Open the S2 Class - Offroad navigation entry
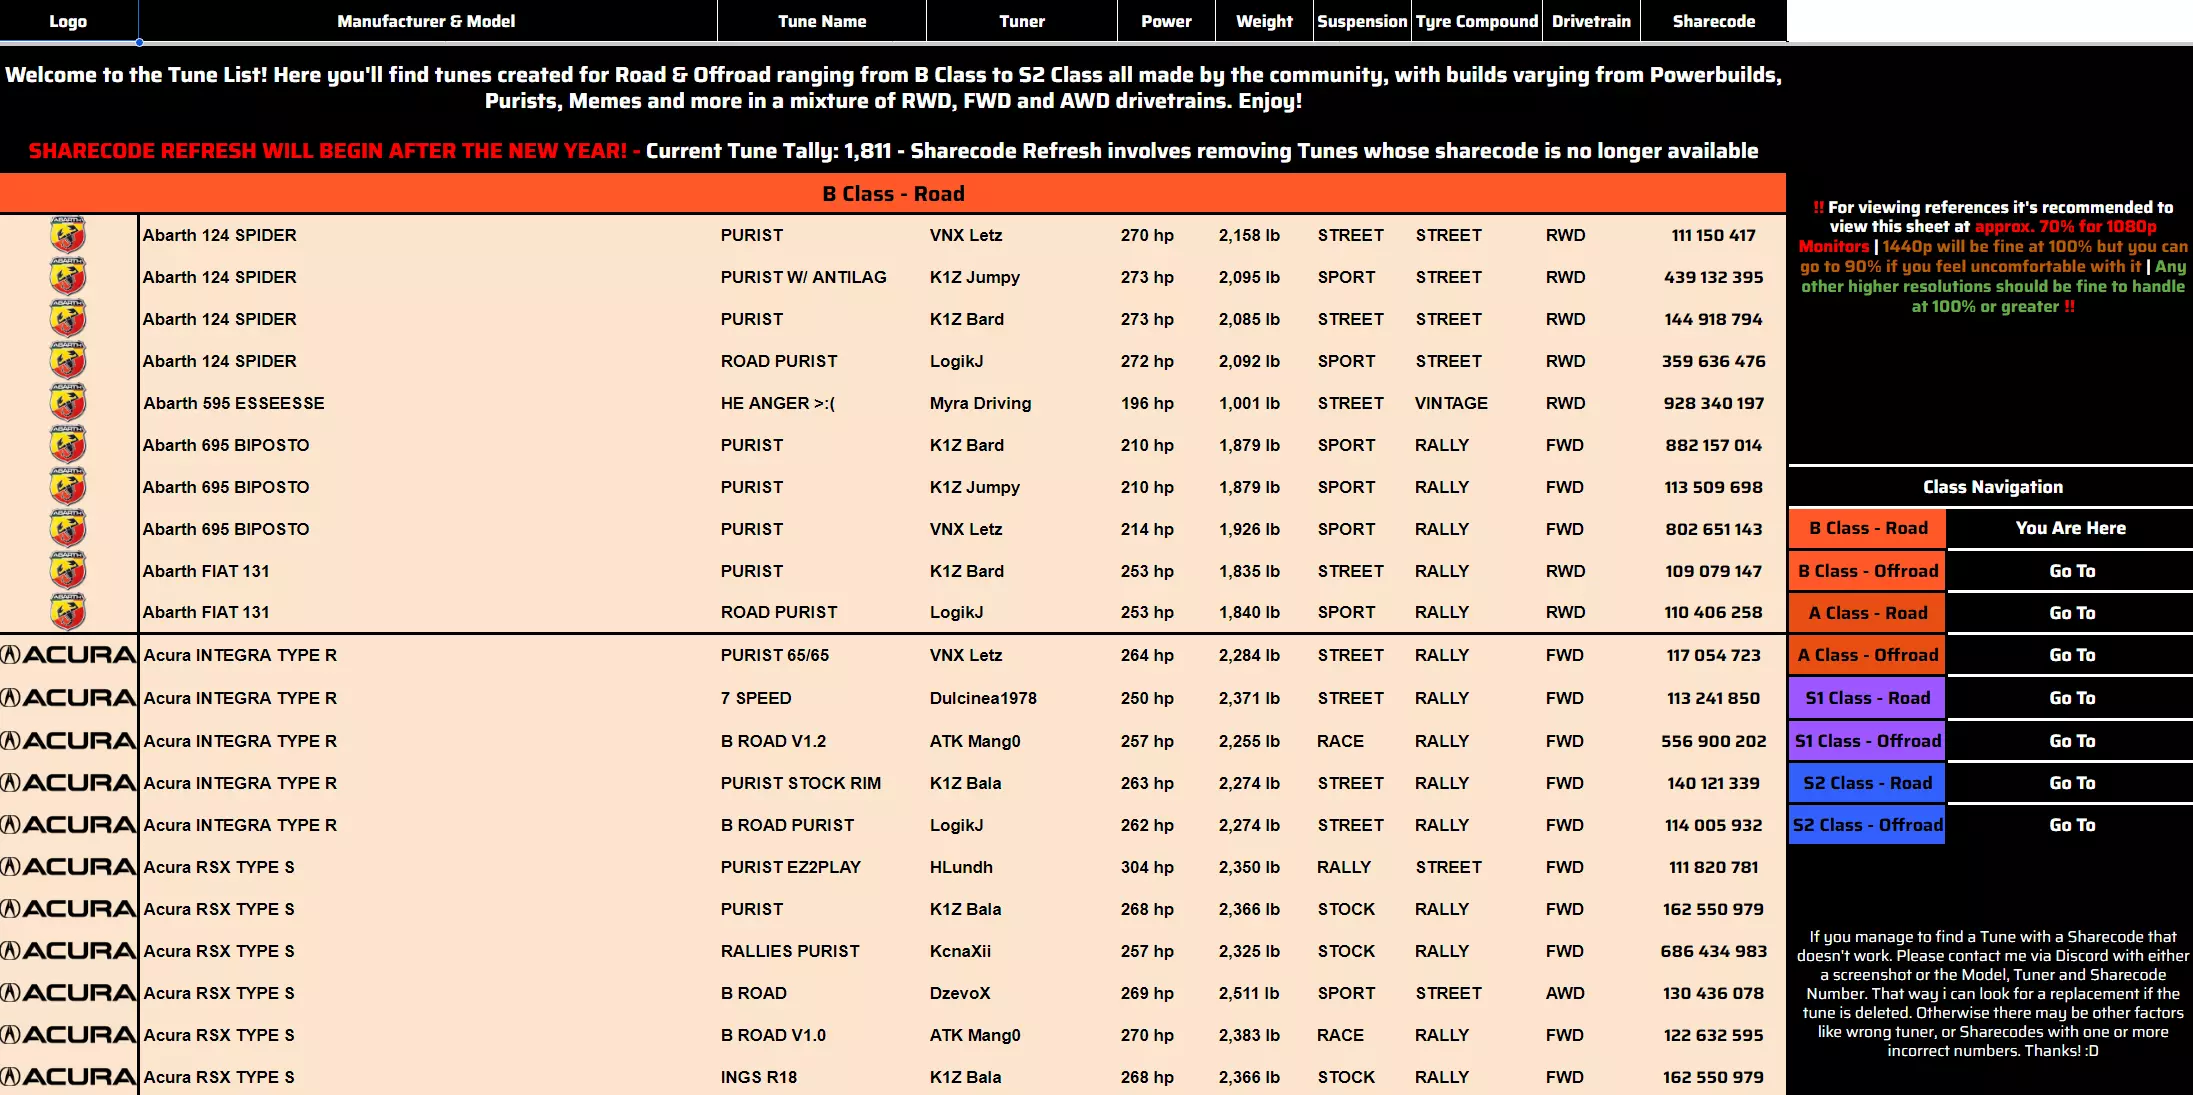This screenshot has width=2193, height=1095. (1867, 825)
